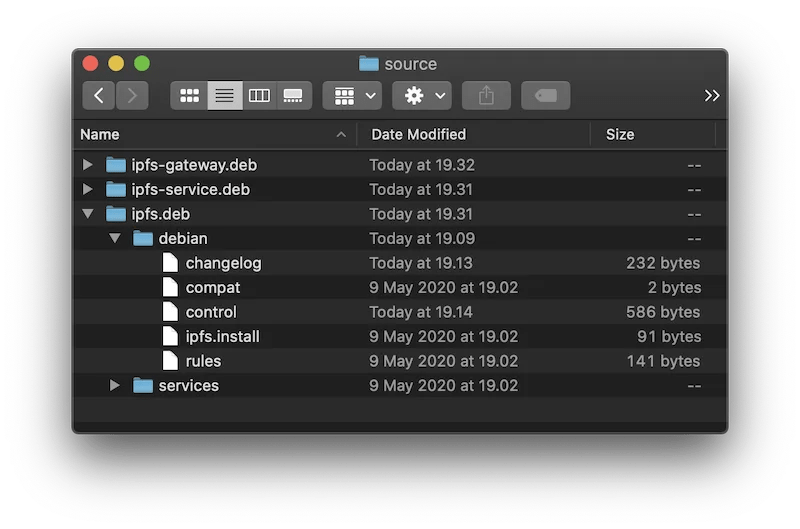Select the control file icon
This screenshot has height=529, width=800.
pyautogui.click(x=170, y=312)
